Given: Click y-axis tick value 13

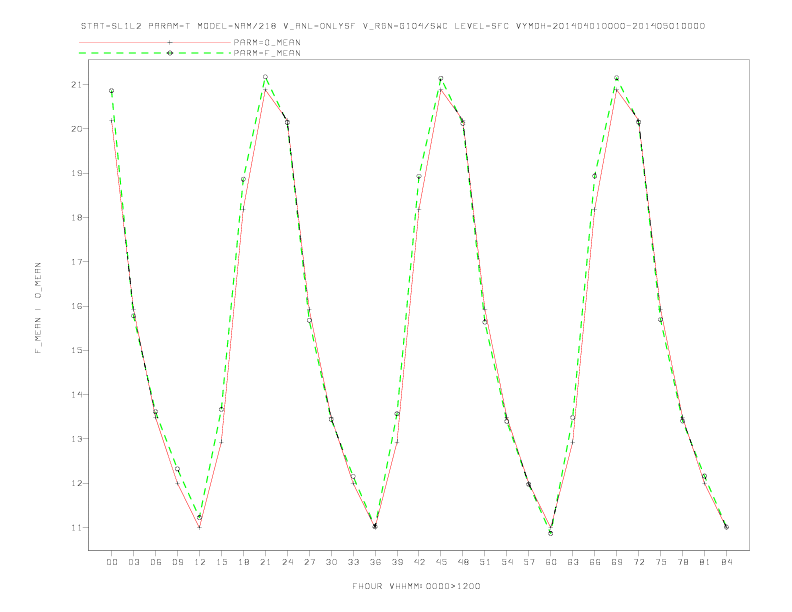Looking at the screenshot, I should tap(76, 439).
